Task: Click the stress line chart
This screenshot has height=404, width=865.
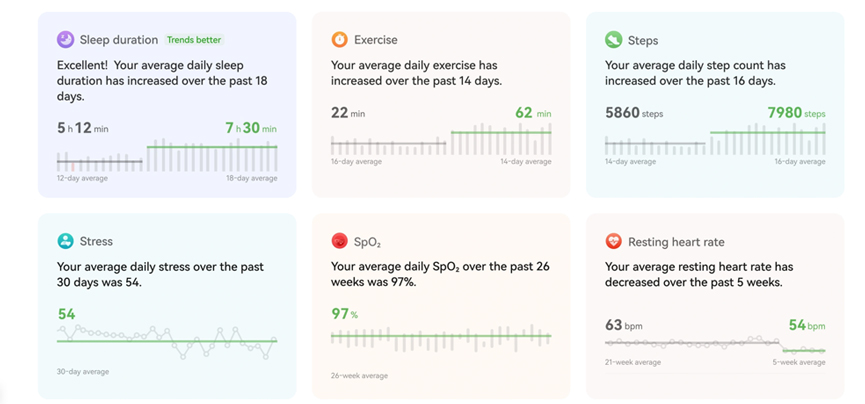Action: click(167, 340)
